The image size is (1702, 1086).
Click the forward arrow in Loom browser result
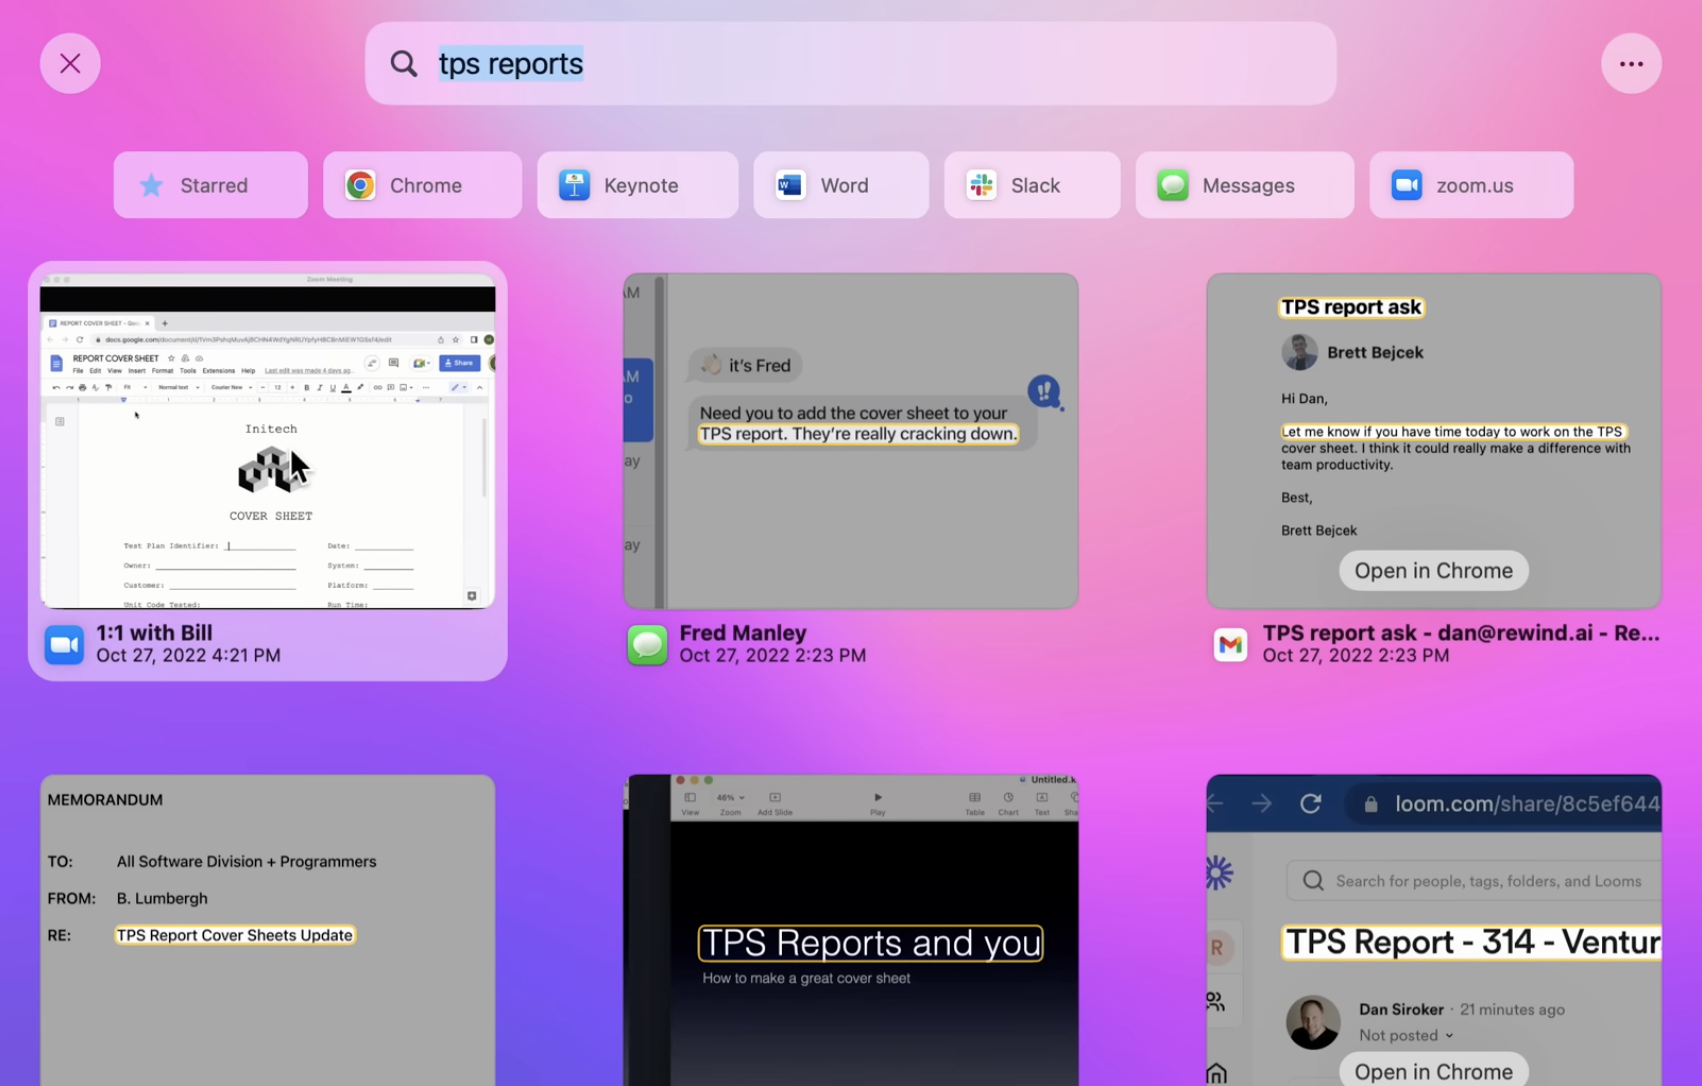[x=1262, y=803]
